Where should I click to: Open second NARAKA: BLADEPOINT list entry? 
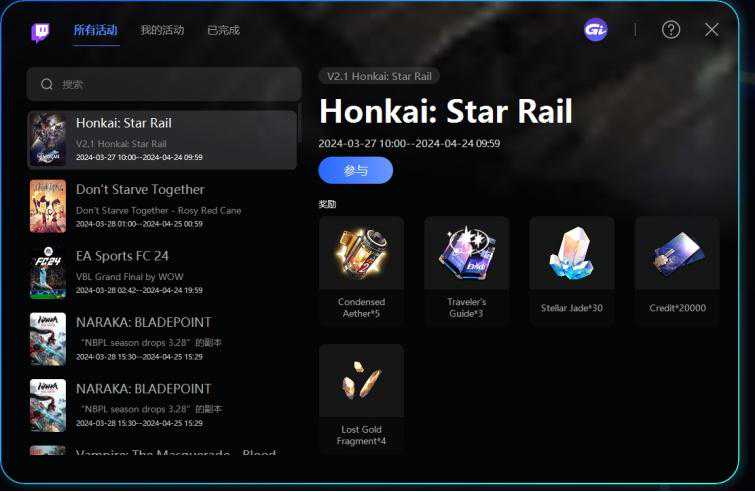(x=162, y=405)
